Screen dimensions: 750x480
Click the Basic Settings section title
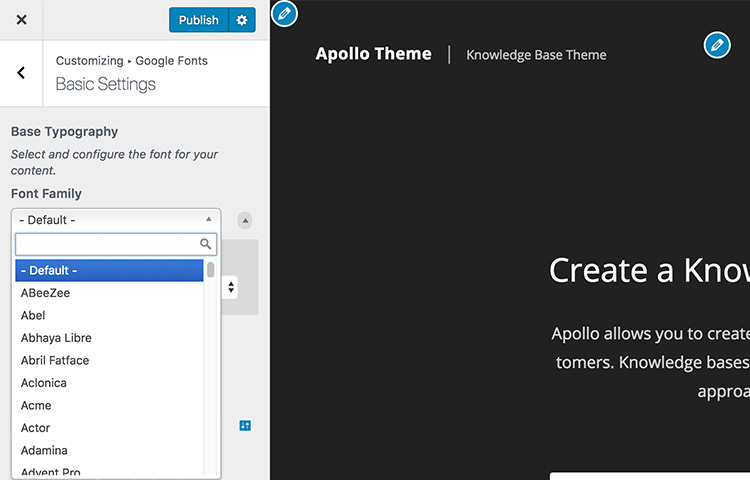pyautogui.click(x=106, y=84)
